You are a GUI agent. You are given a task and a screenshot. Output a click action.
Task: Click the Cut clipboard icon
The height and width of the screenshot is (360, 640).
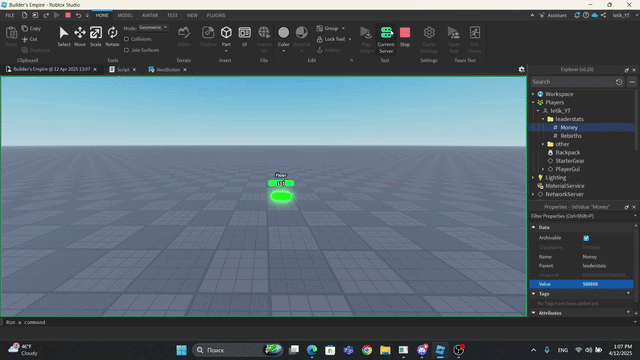click(25, 39)
